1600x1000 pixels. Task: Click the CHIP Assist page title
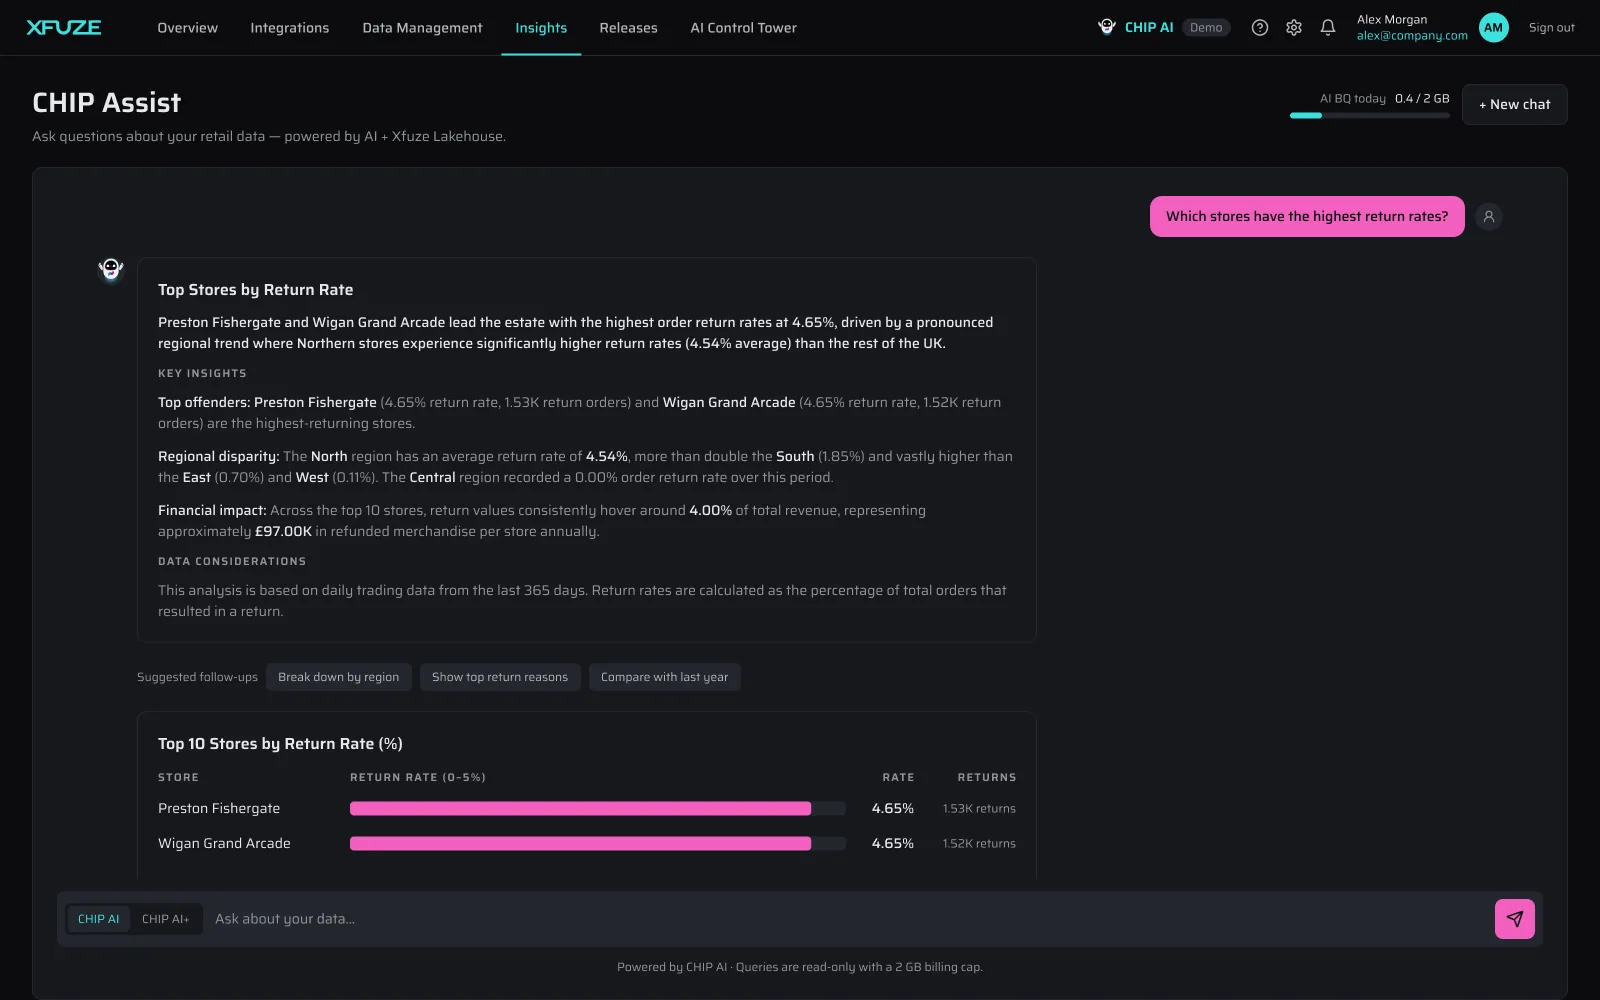tap(107, 103)
